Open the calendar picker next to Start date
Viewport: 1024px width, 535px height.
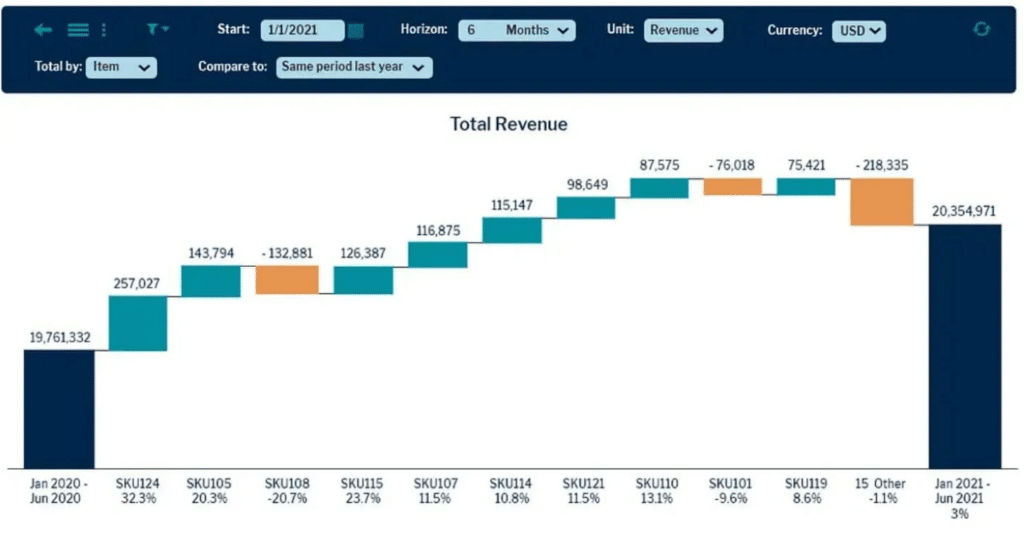tap(356, 31)
